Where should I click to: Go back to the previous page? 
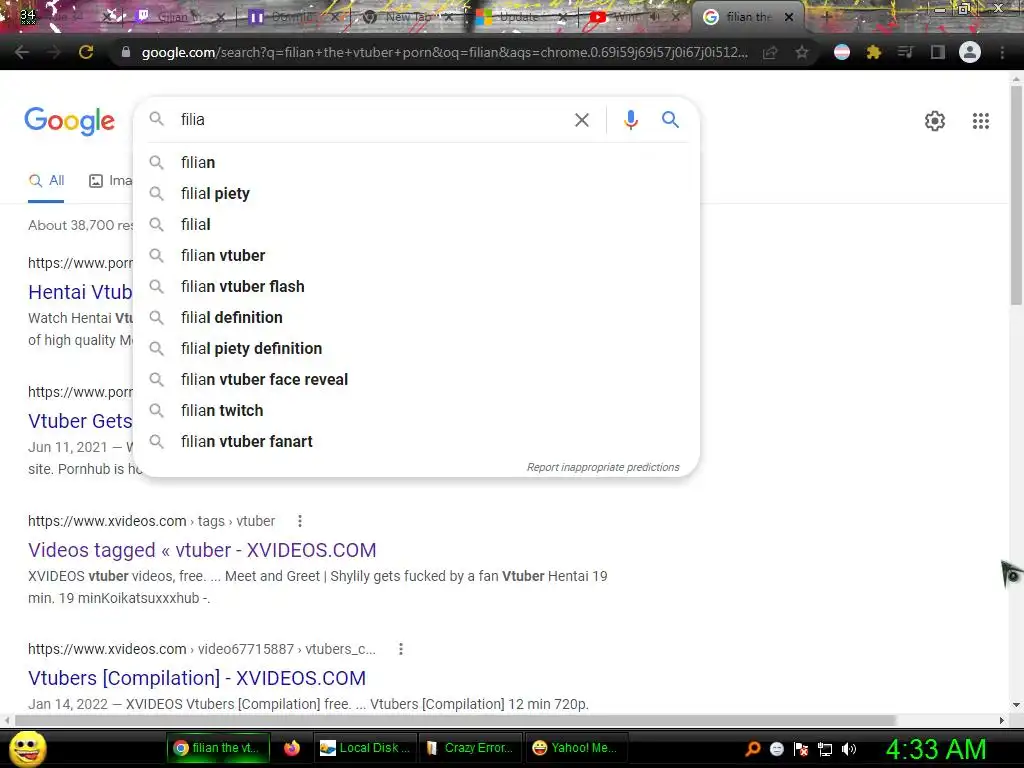click(22, 52)
